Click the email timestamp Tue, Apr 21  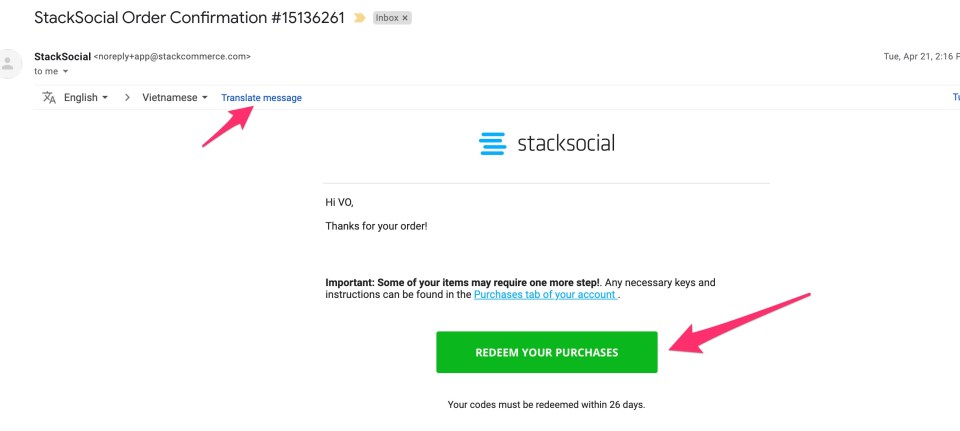[920, 56]
